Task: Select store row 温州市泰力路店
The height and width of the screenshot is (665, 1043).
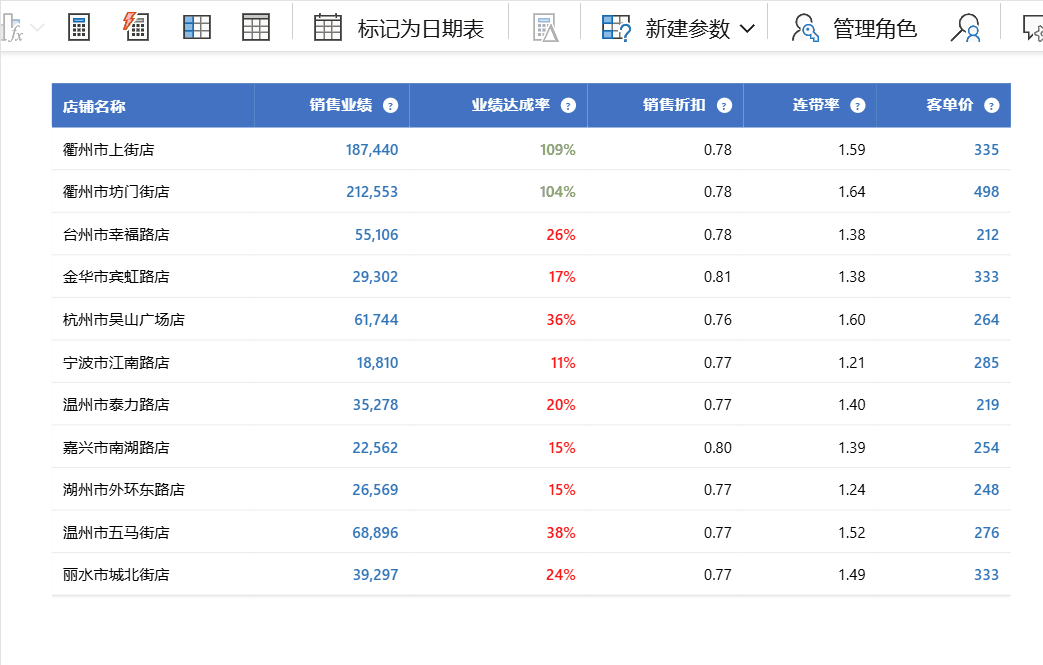Action: [531, 404]
